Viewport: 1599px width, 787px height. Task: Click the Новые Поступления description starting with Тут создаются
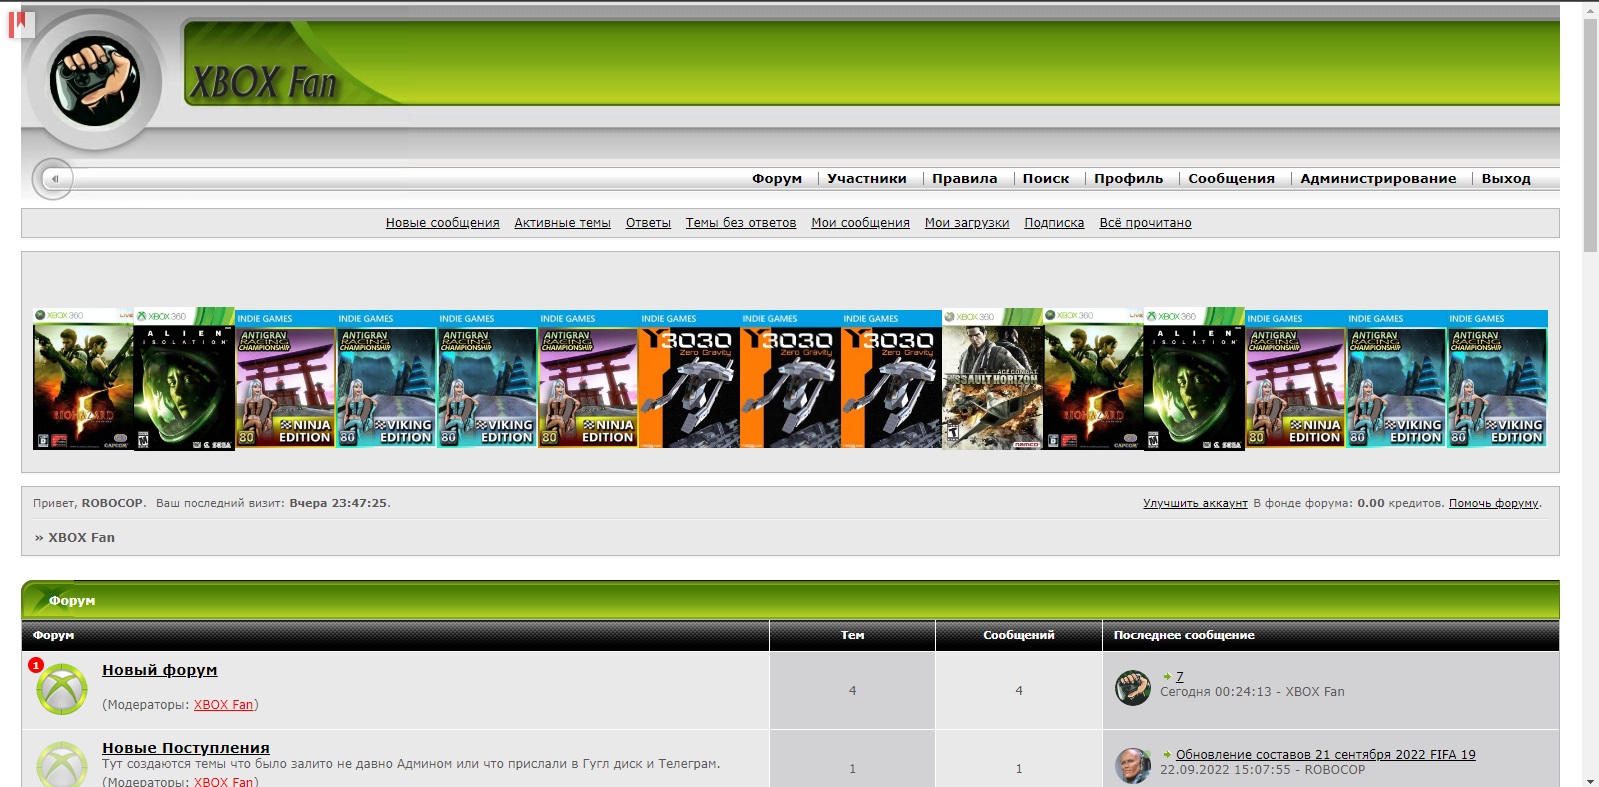pyautogui.click(x=411, y=764)
